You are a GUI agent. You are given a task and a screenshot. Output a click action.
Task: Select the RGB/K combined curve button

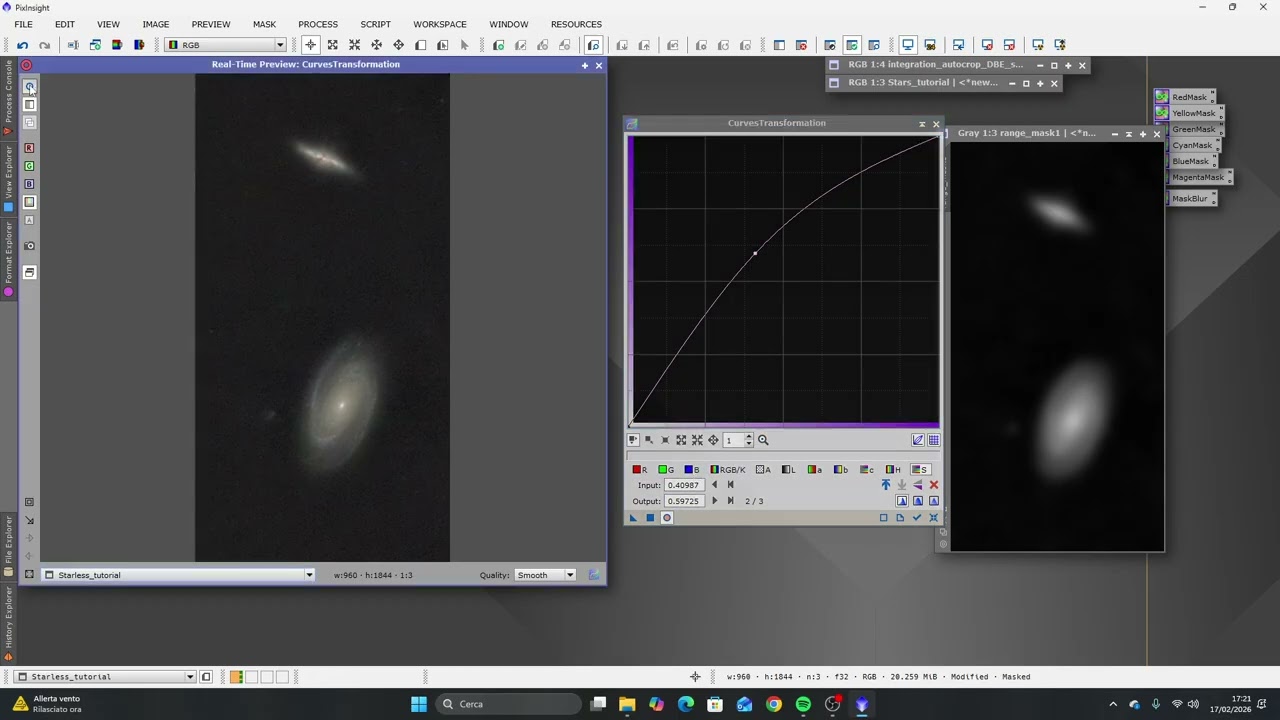coord(727,469)
